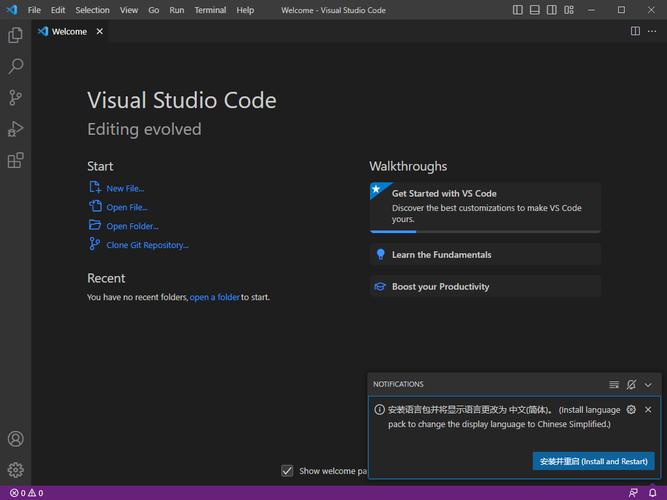Open the Accounts icon in activity bar
This screenshot has width=667, height=500.
click(15, 439)
